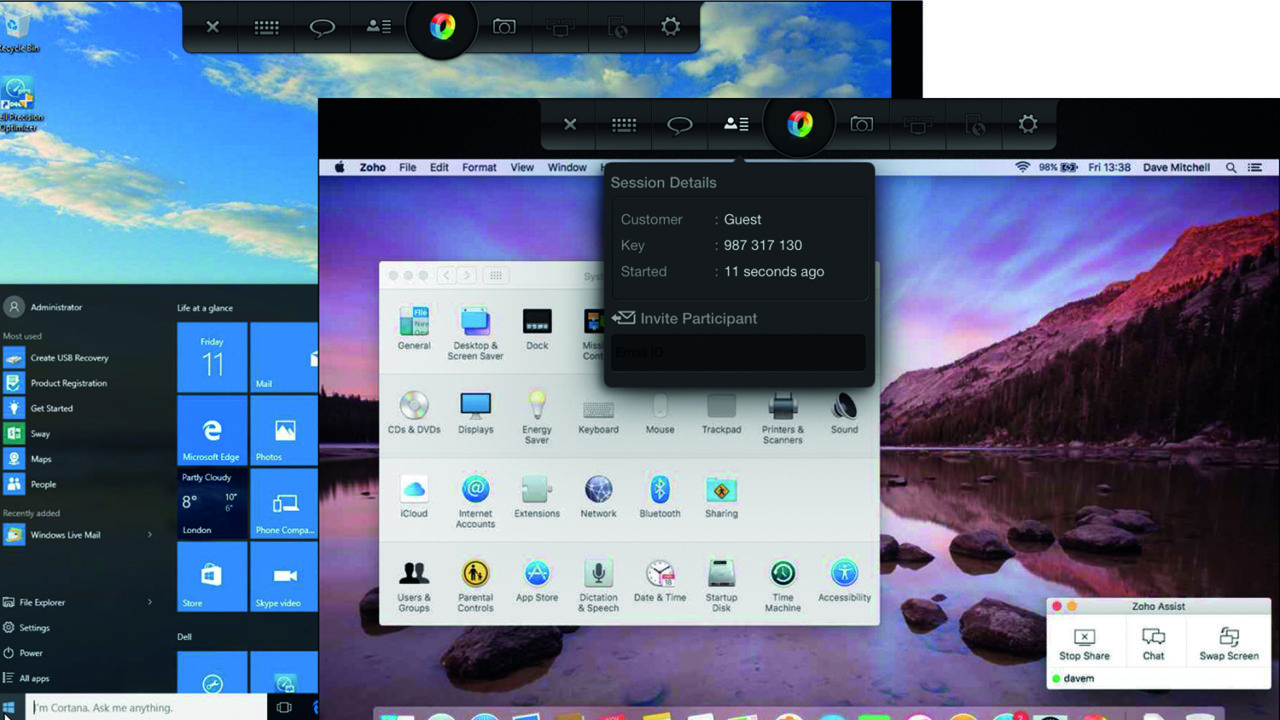Viewport: 1280px width, 720px height.
Task: Click camera screenshot icon in Windows session toolbar
Action: (x=504, y=27)
